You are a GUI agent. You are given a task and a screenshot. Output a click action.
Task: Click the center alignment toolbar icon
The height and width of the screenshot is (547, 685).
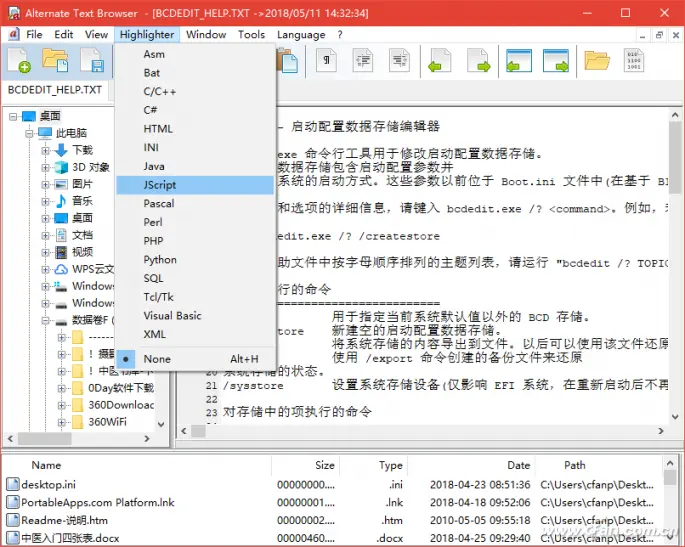click(363, 60)
